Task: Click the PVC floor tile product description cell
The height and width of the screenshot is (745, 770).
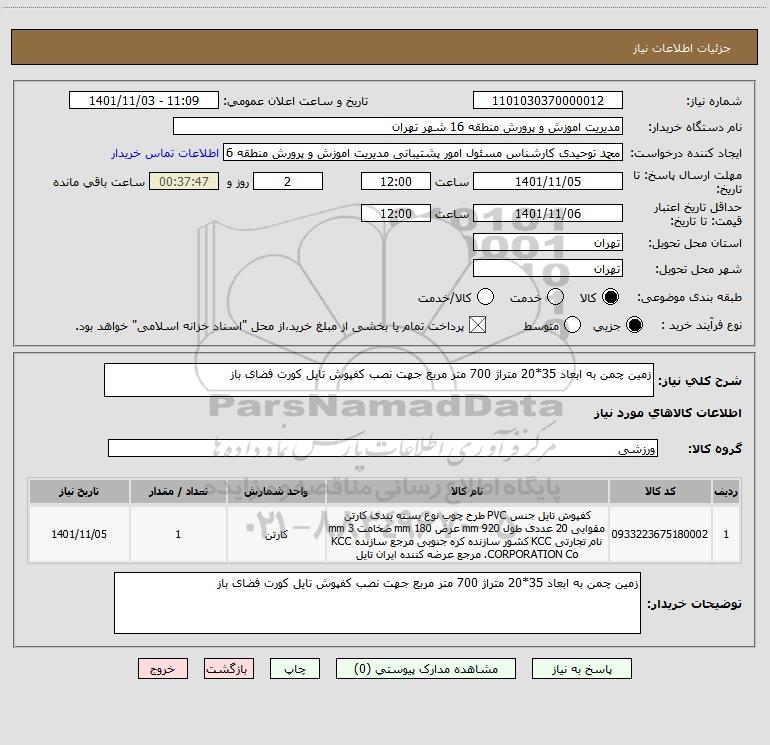Action: pyautogui.click(x=467, y=534)
